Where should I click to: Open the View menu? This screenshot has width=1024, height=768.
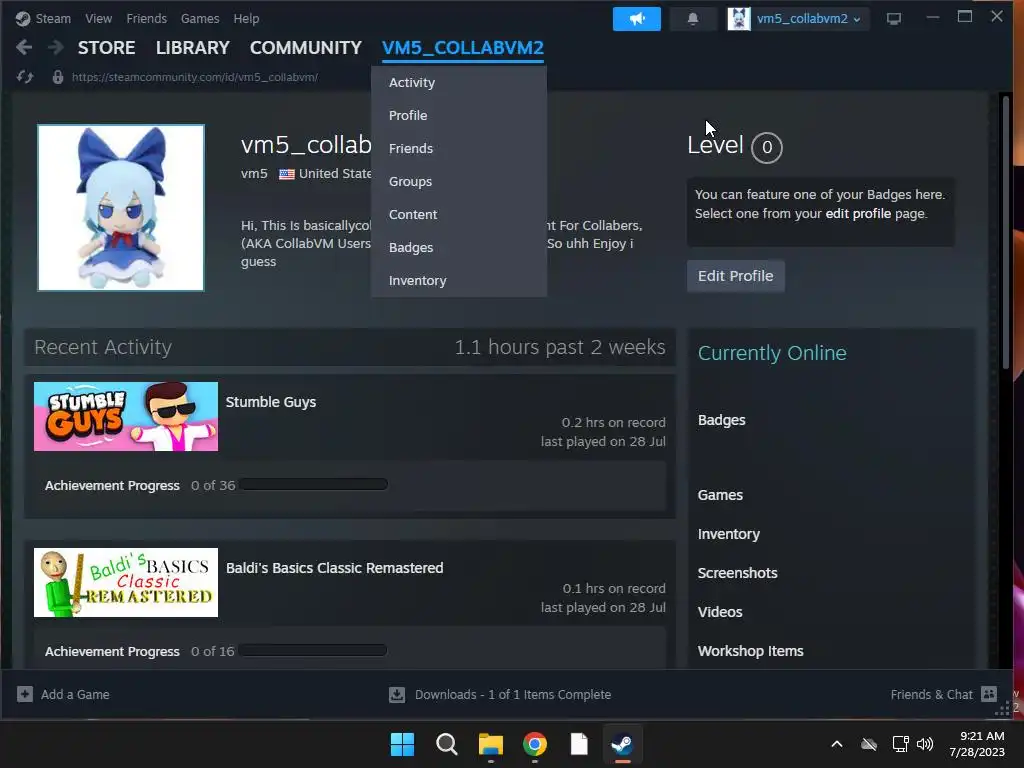click(x=98, y=18)
